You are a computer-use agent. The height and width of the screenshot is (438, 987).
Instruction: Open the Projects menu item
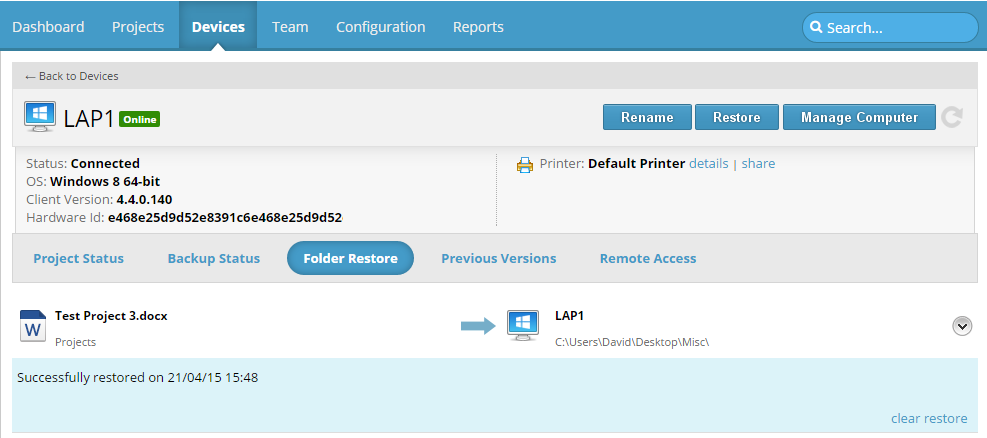click(x=138, y=27)
